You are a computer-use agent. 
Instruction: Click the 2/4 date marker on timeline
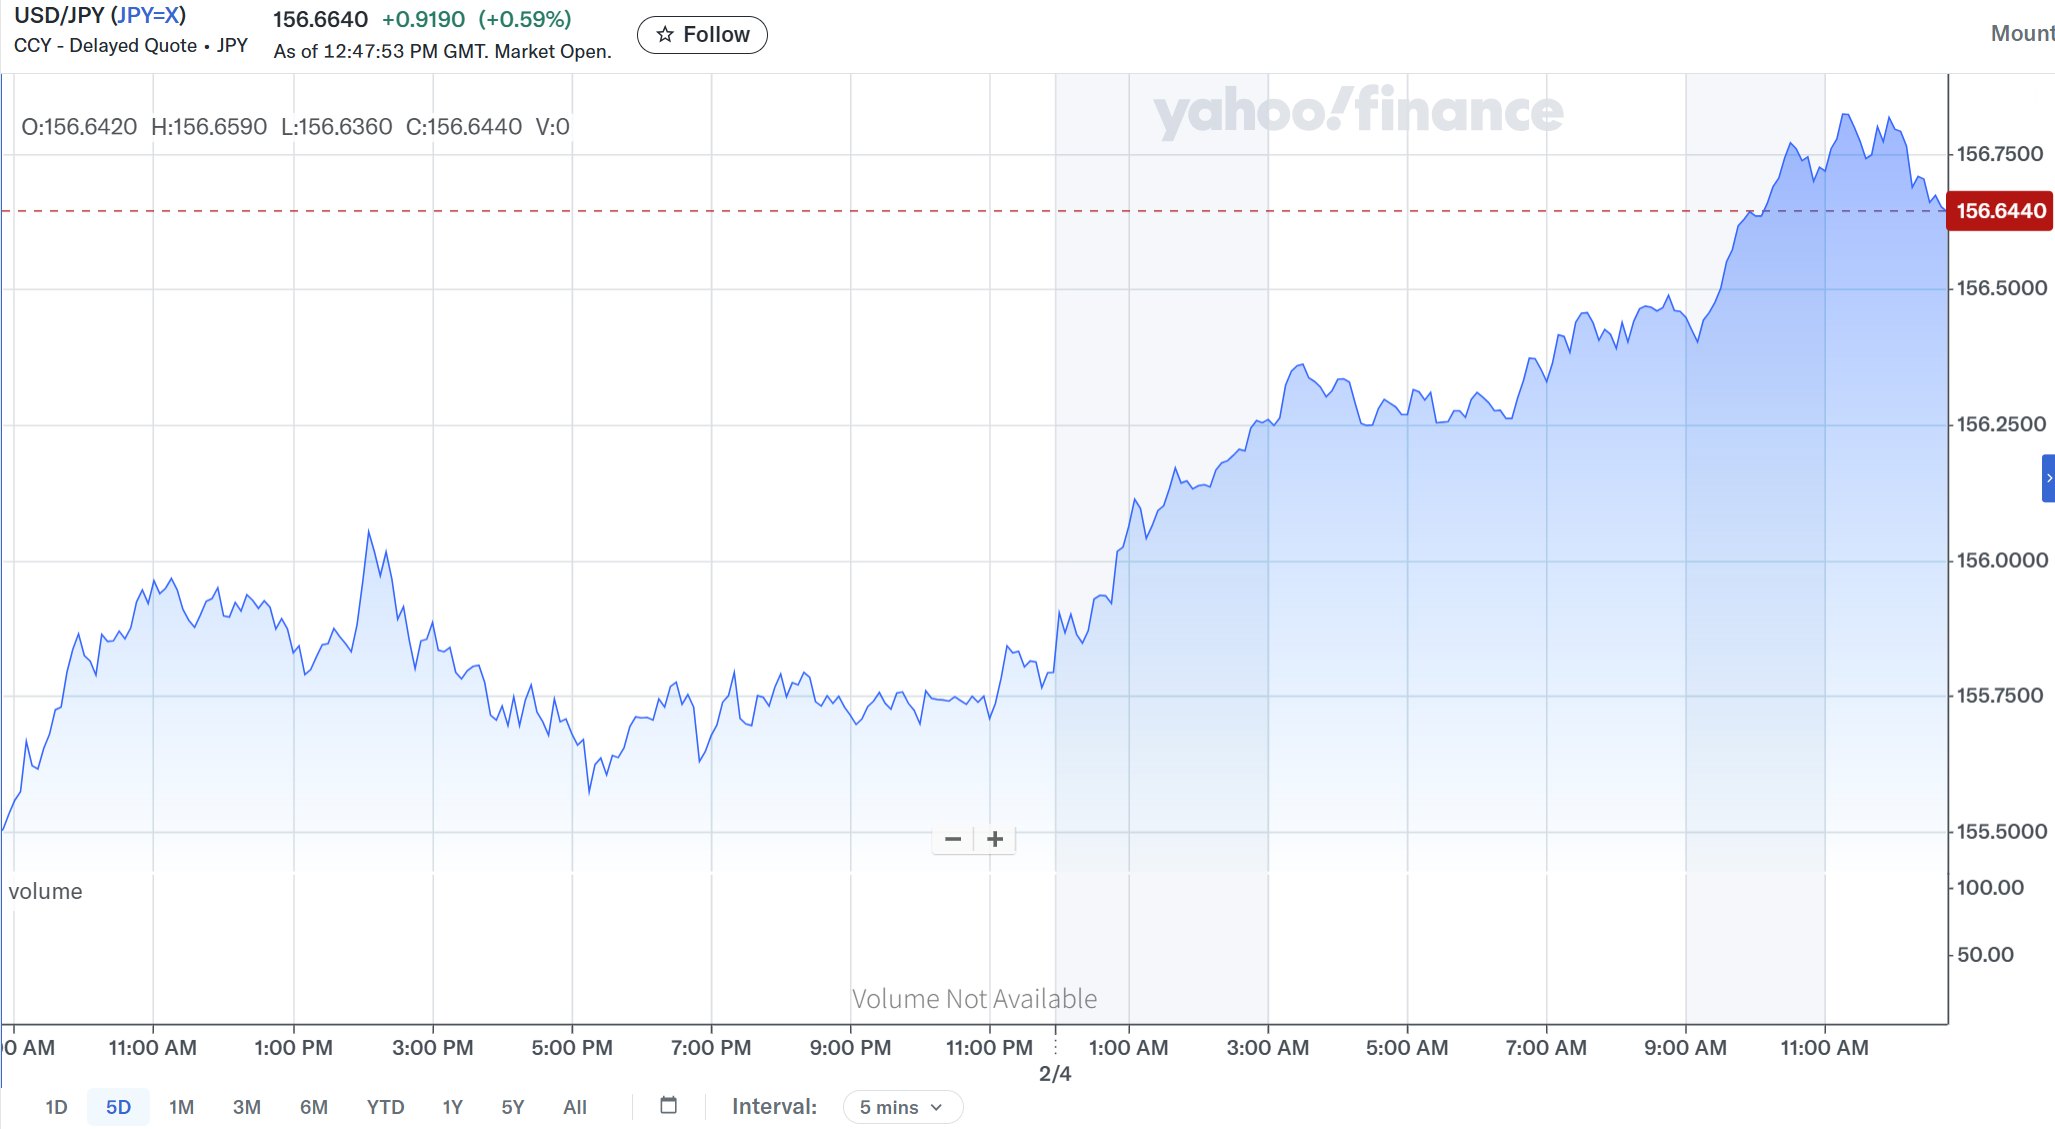click(x=1055, y=1073)
